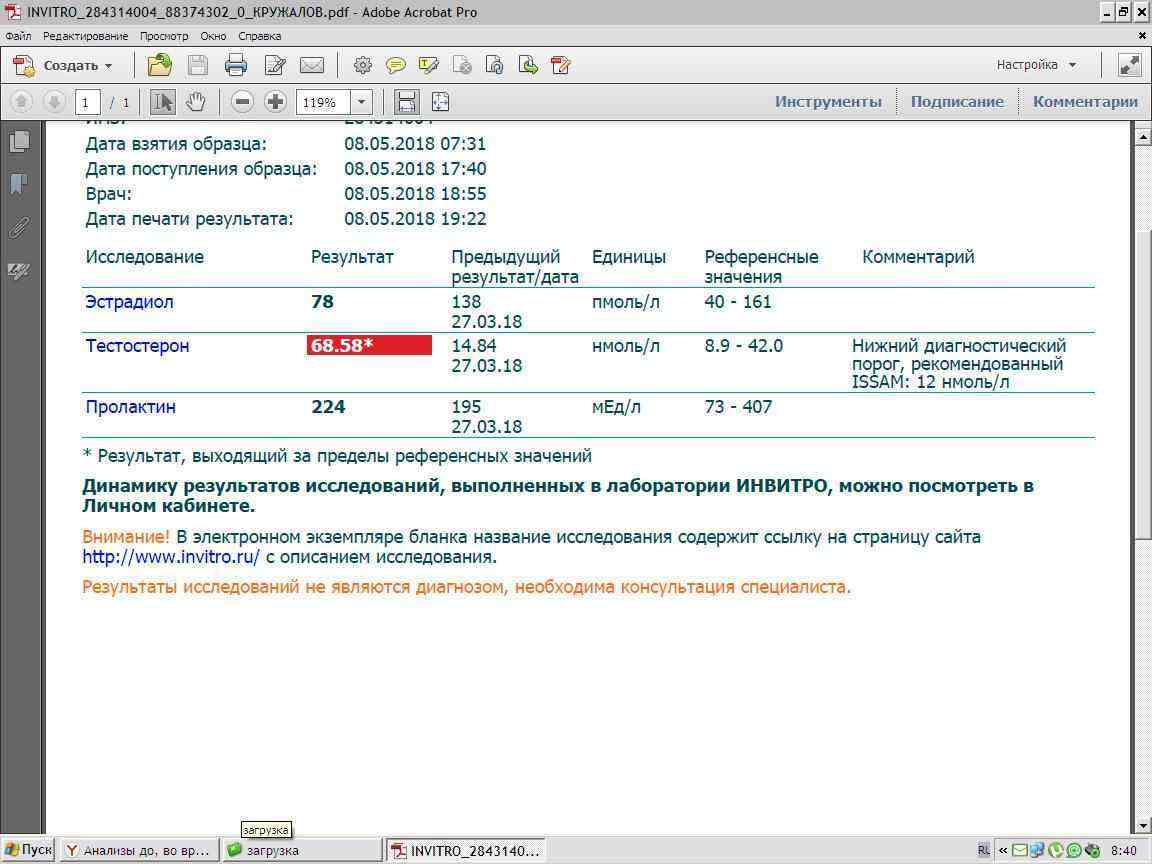
Task: Switch to the Анализы browser taskbar window
Action: [139, 850]
